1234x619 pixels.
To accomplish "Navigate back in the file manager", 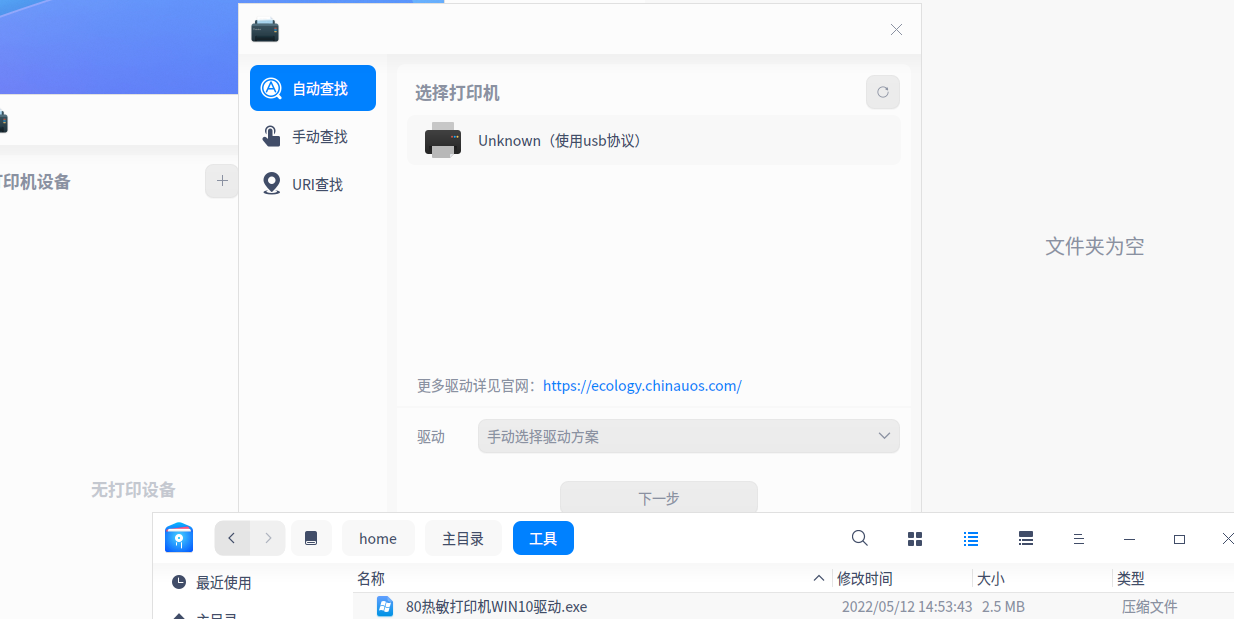I will (232, 538).
